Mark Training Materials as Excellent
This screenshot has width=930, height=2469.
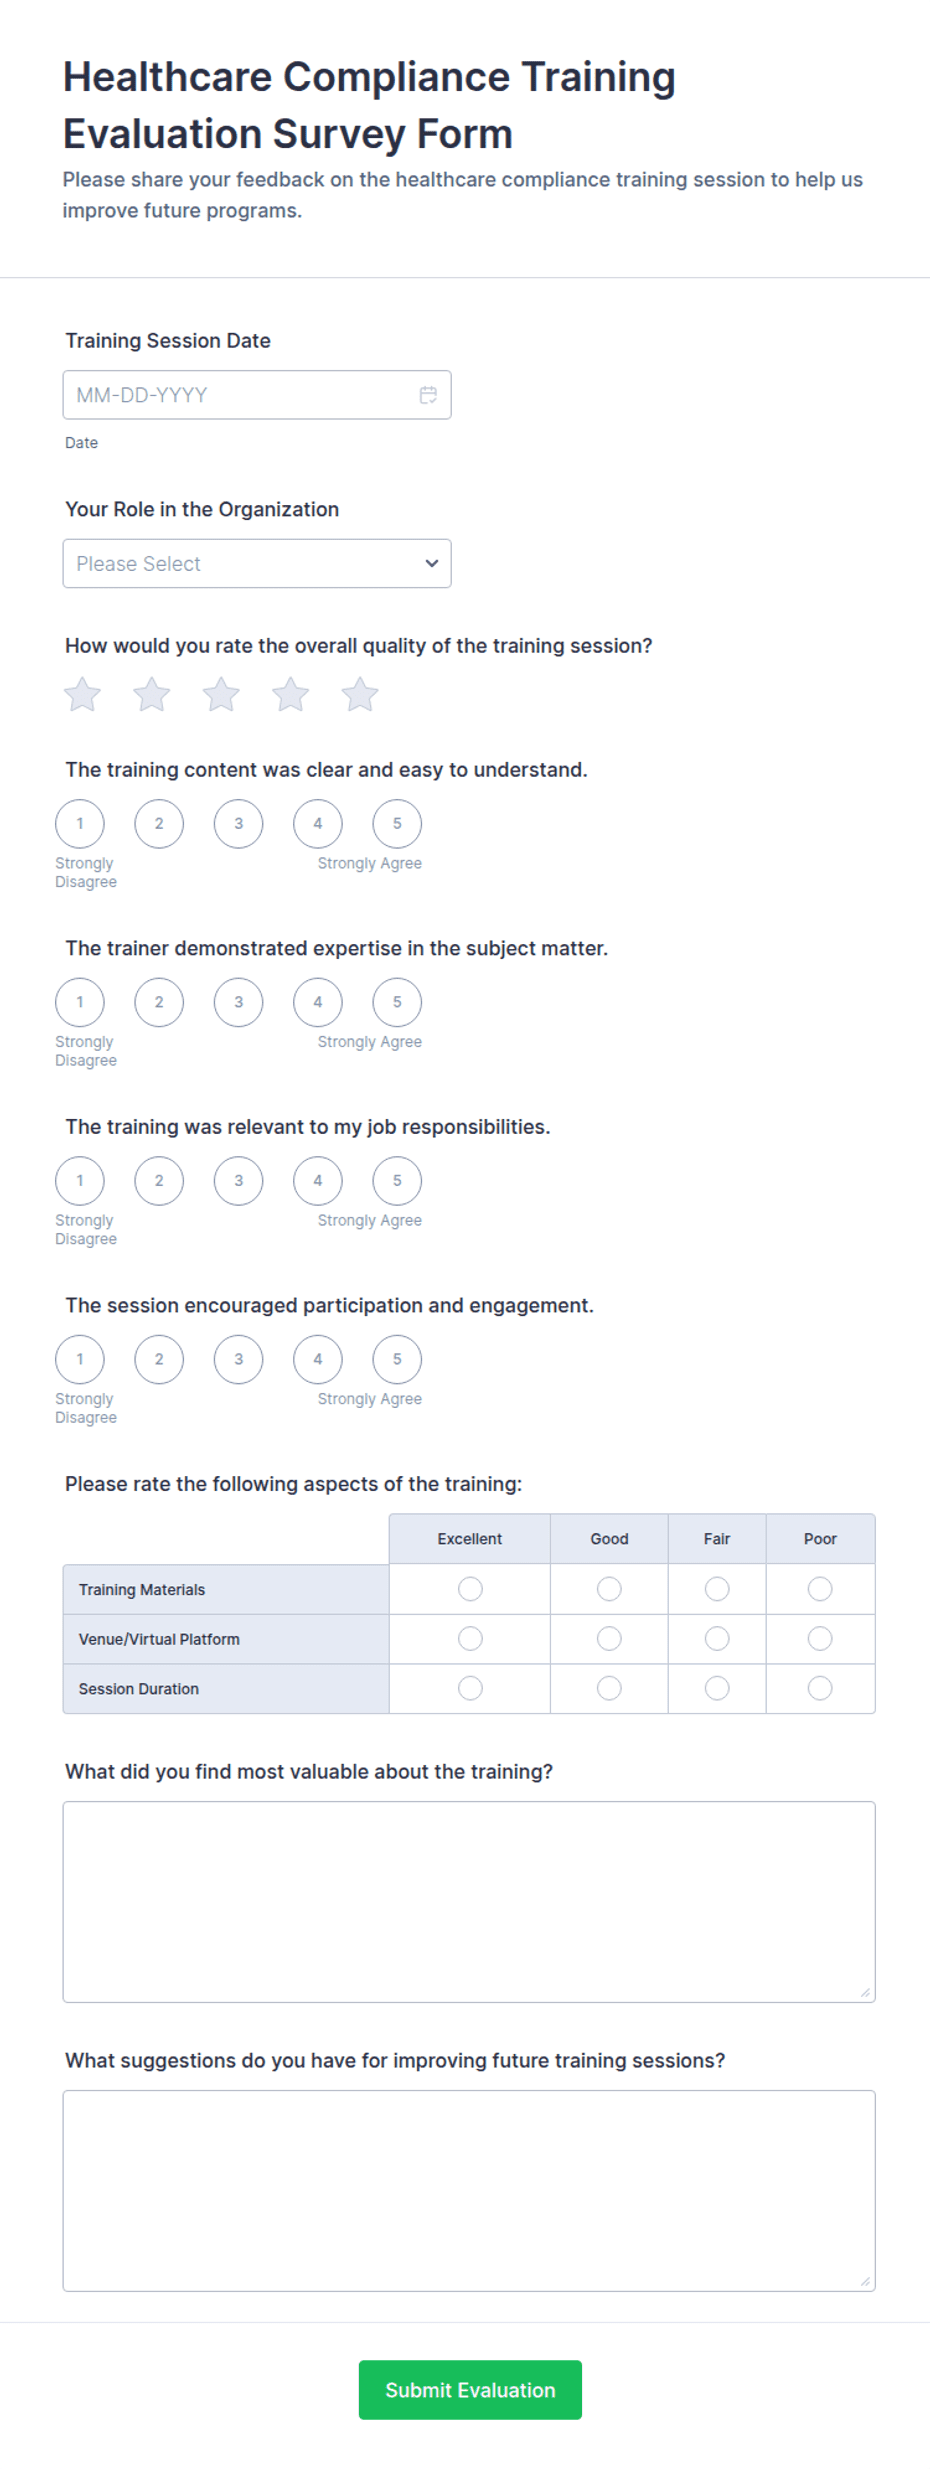click(x=470, y=1589)
